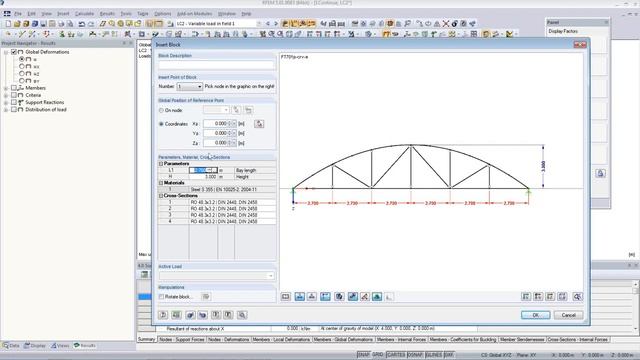Click the Save diskette icon
The height and width of the screenshot is (360, 640).
pos(43,24)
